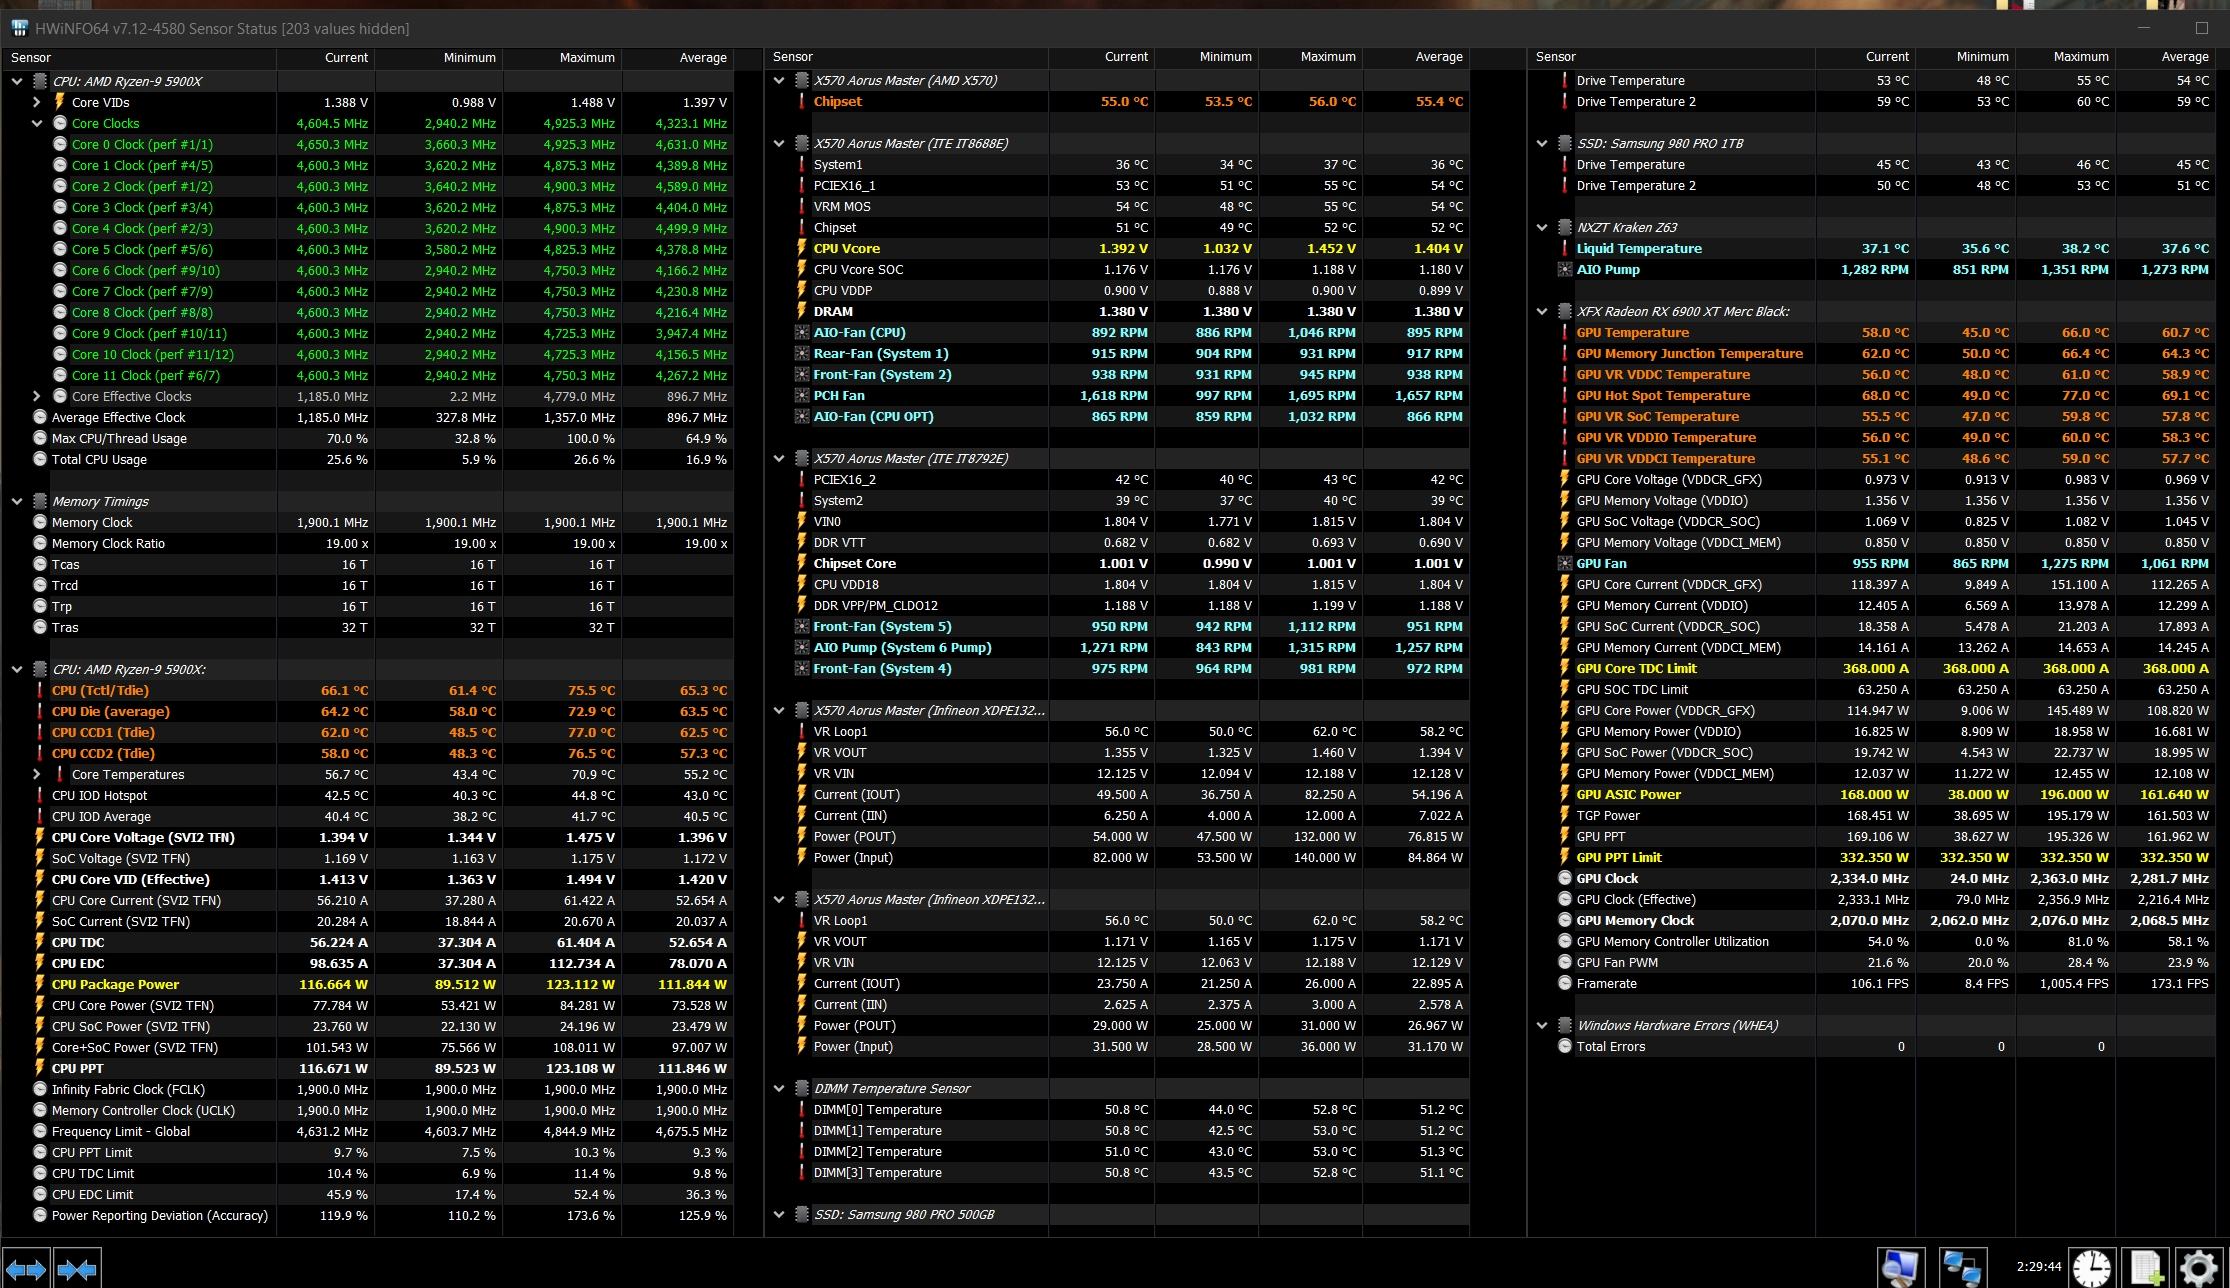Select the GPU Hot Spot Temperature row
This screenshot has height=1288, width=2230.
click(1662, 395)
